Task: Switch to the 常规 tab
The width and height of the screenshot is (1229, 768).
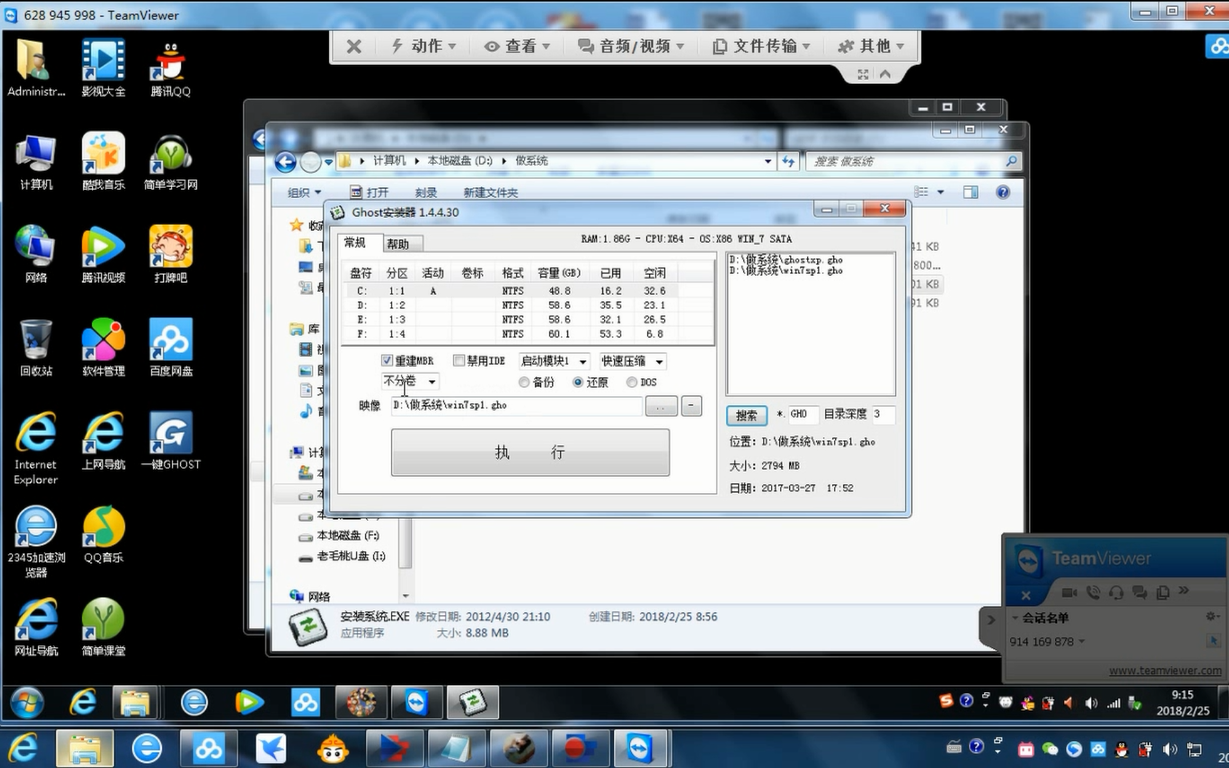Action: (x=356, y=243)
